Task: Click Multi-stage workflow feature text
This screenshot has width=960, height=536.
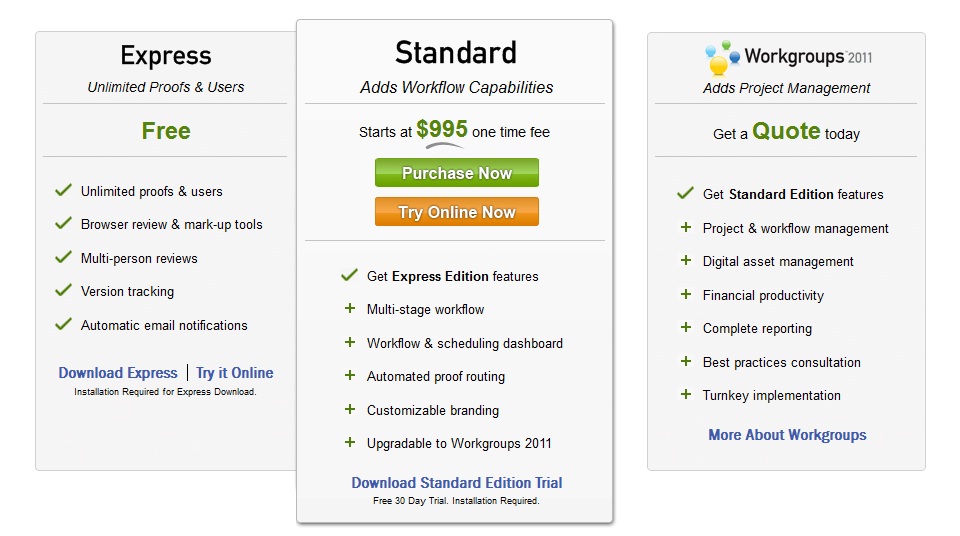Action: pos(426,309)
